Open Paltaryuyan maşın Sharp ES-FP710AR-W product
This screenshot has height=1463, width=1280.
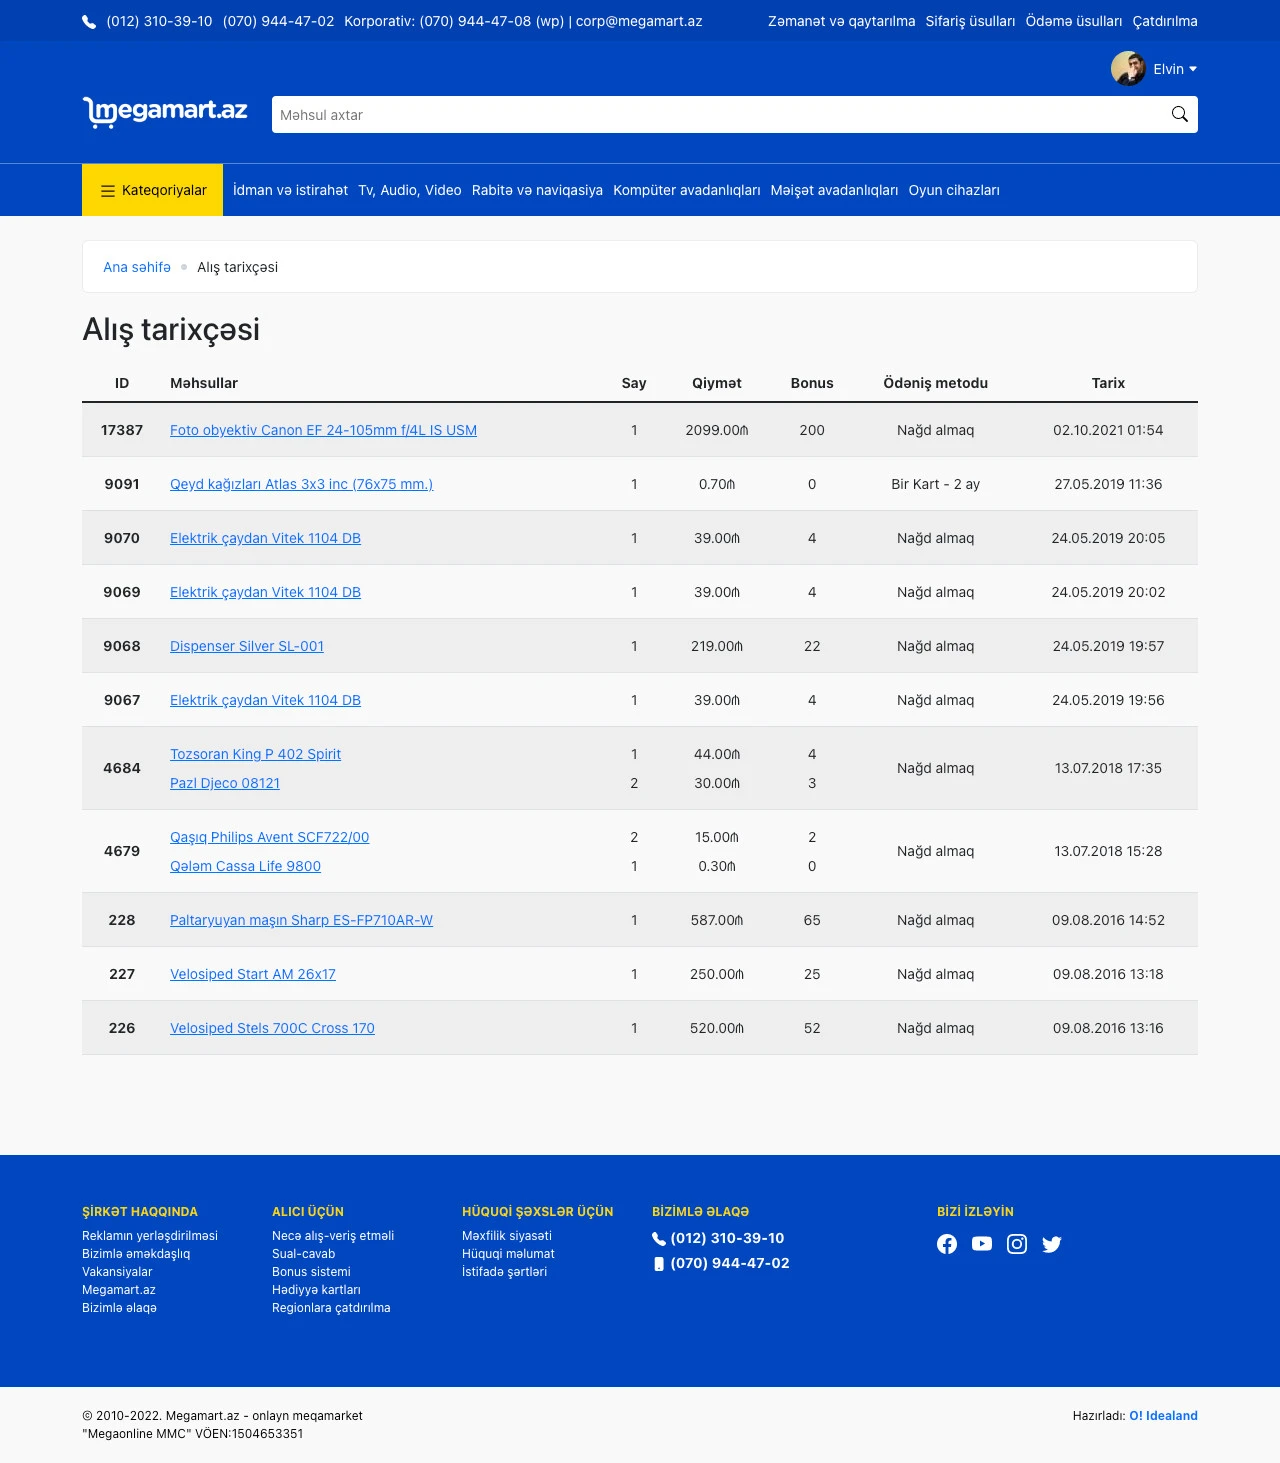[301, 920]
